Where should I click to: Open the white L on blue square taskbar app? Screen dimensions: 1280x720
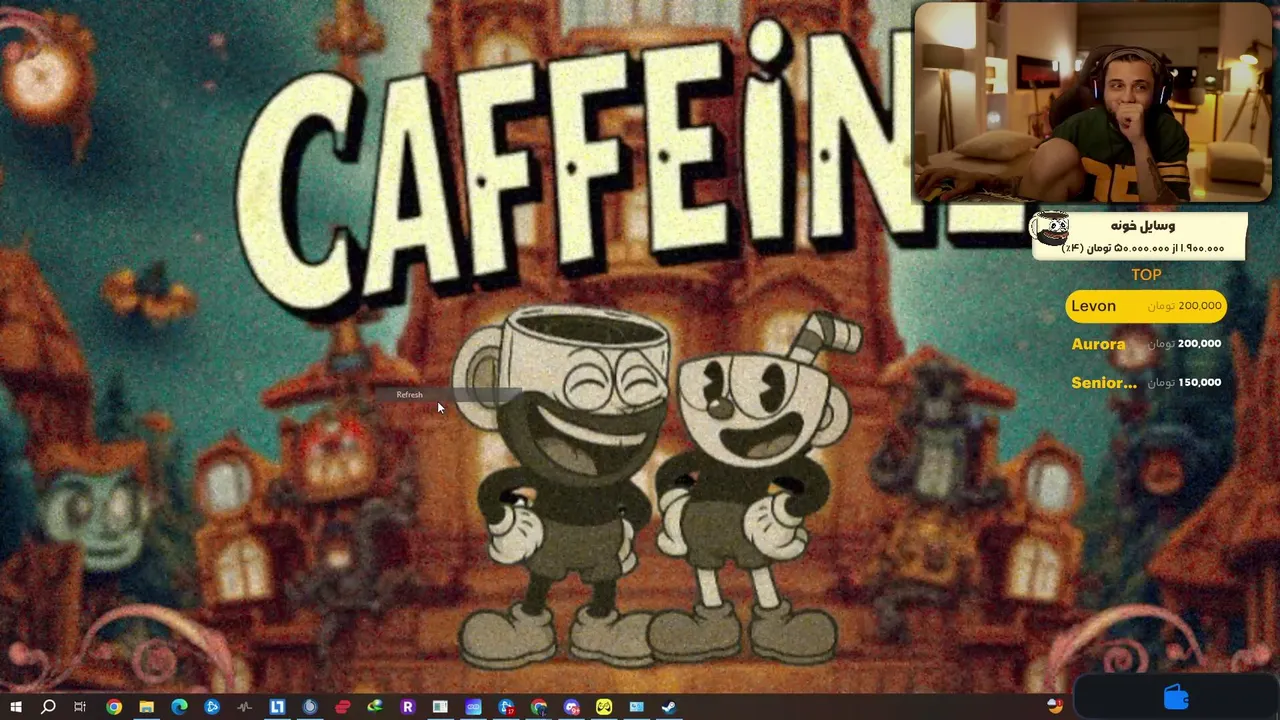(277, 707)
